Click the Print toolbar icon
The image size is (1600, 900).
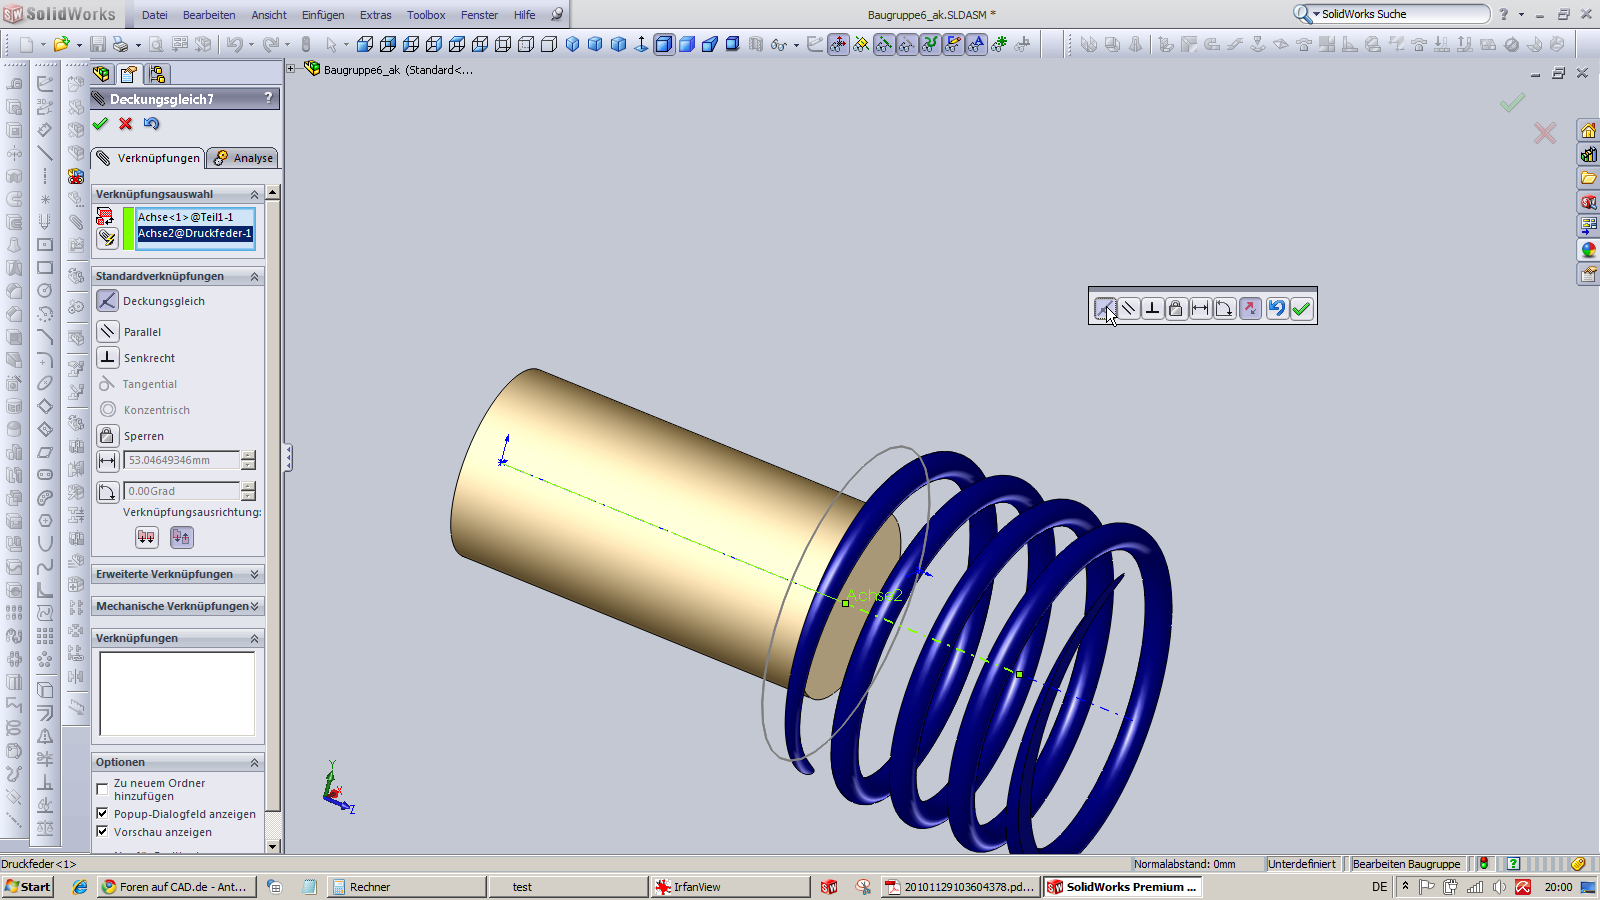[x=121, y=44]
